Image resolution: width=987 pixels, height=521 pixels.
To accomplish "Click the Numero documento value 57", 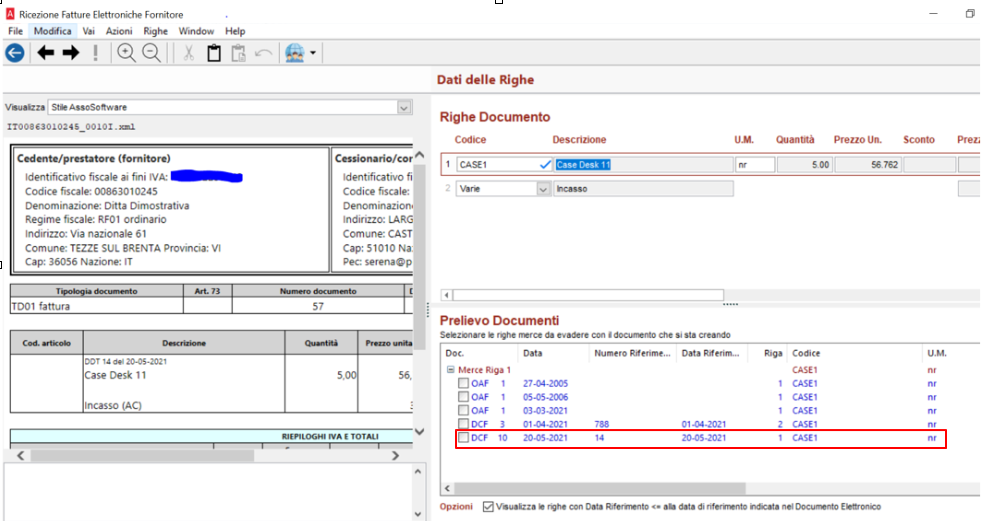I will pos(318,306).
